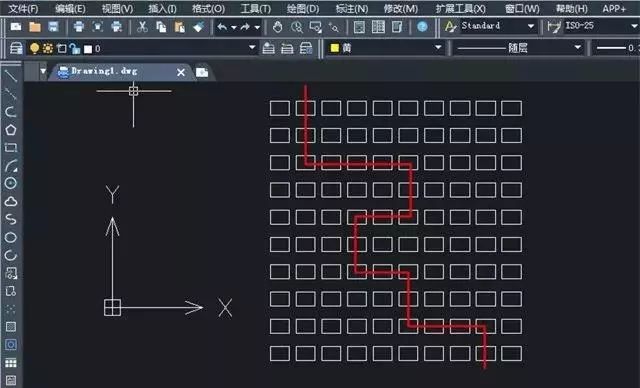Viewport: 640px width, 388px height.
Task: Expand the 随层 linetype dropdown
Action: coord(518,48)
